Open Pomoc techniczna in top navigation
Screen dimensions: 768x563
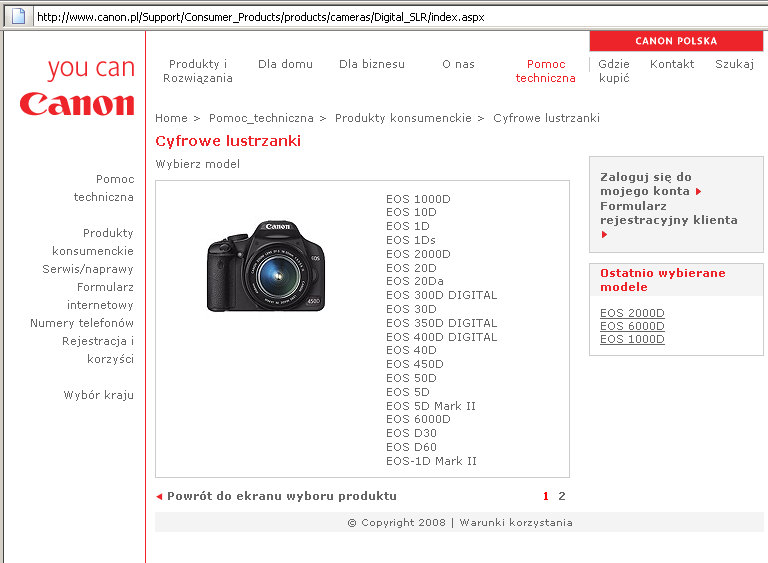[546, 71]
